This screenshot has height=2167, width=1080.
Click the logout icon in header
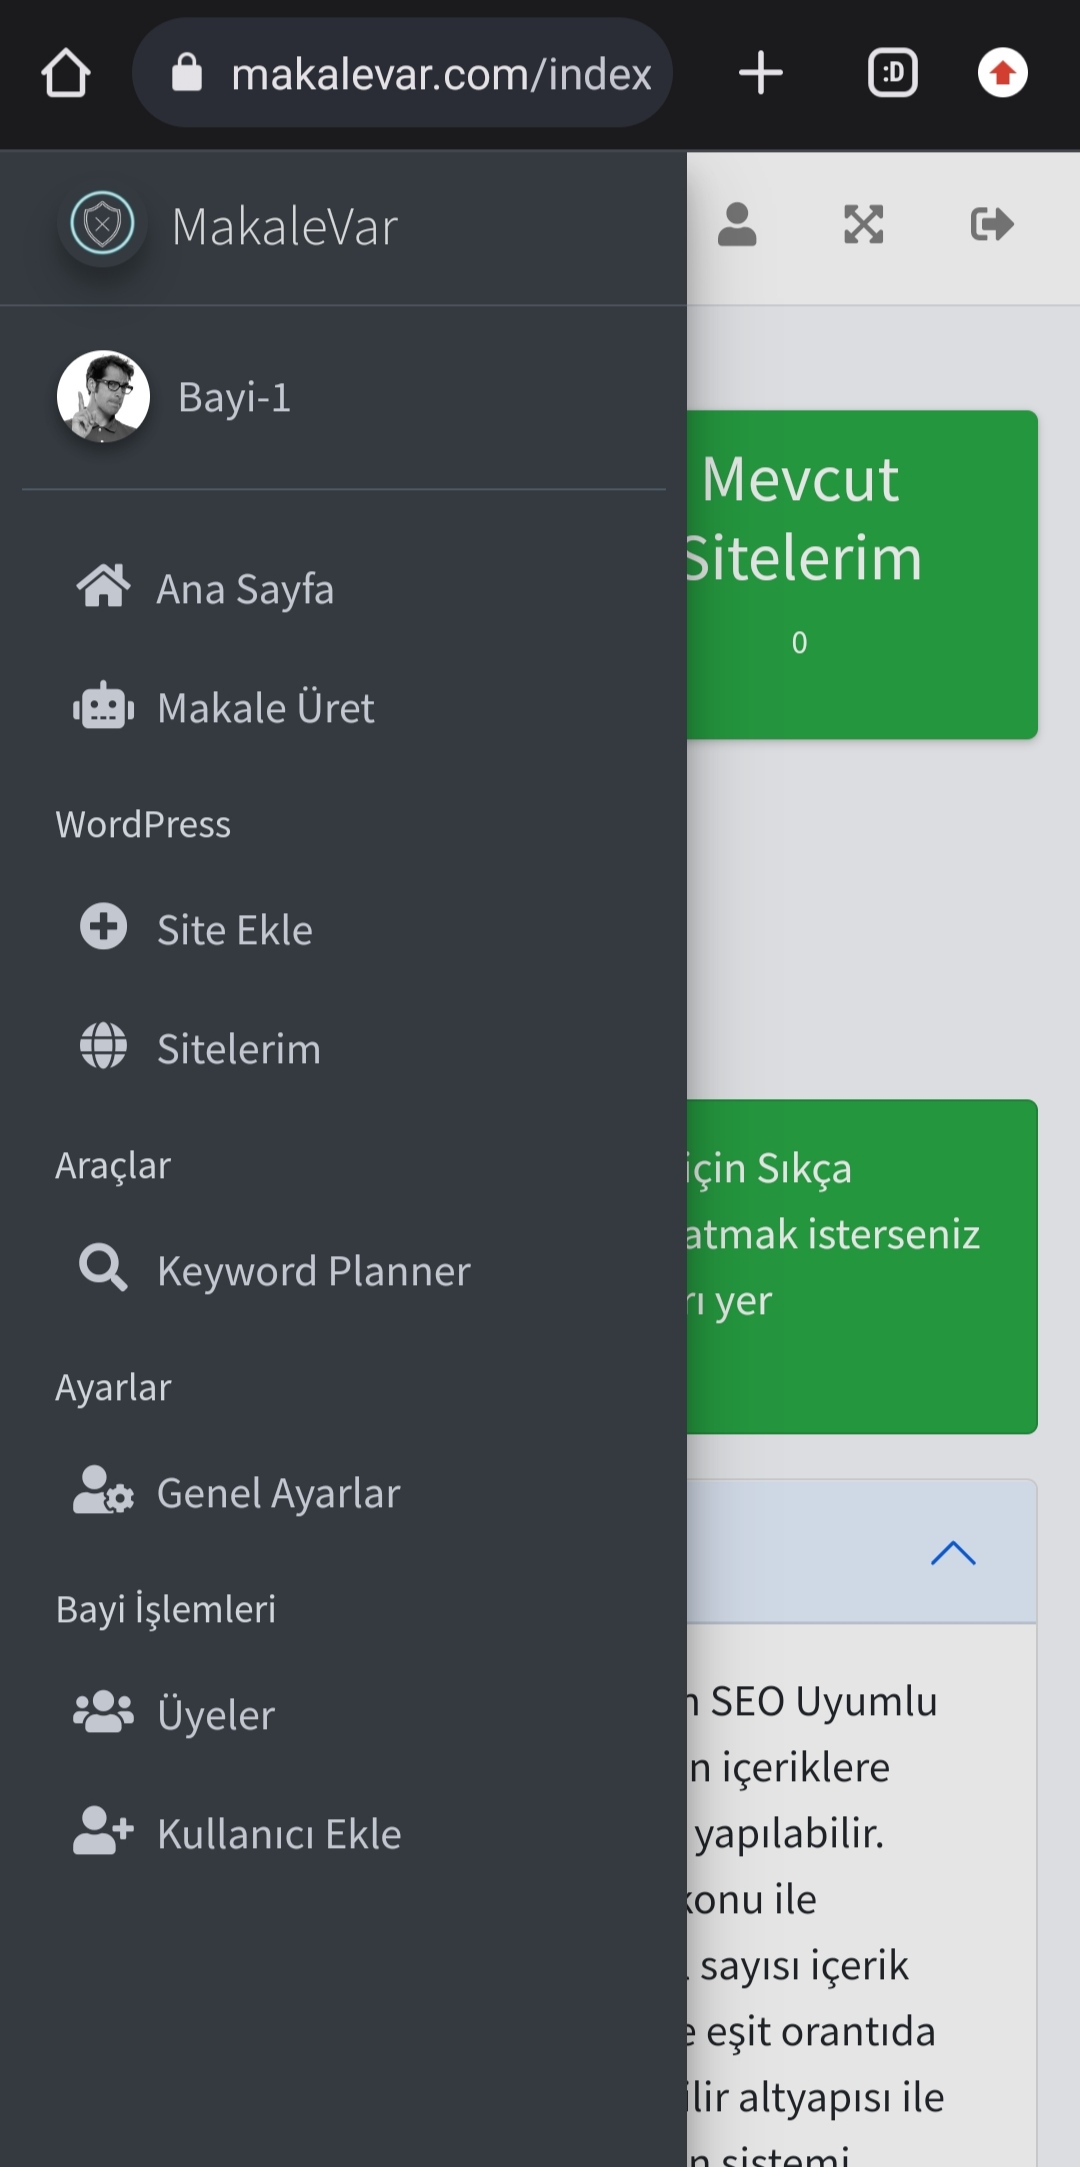[991, 224]
